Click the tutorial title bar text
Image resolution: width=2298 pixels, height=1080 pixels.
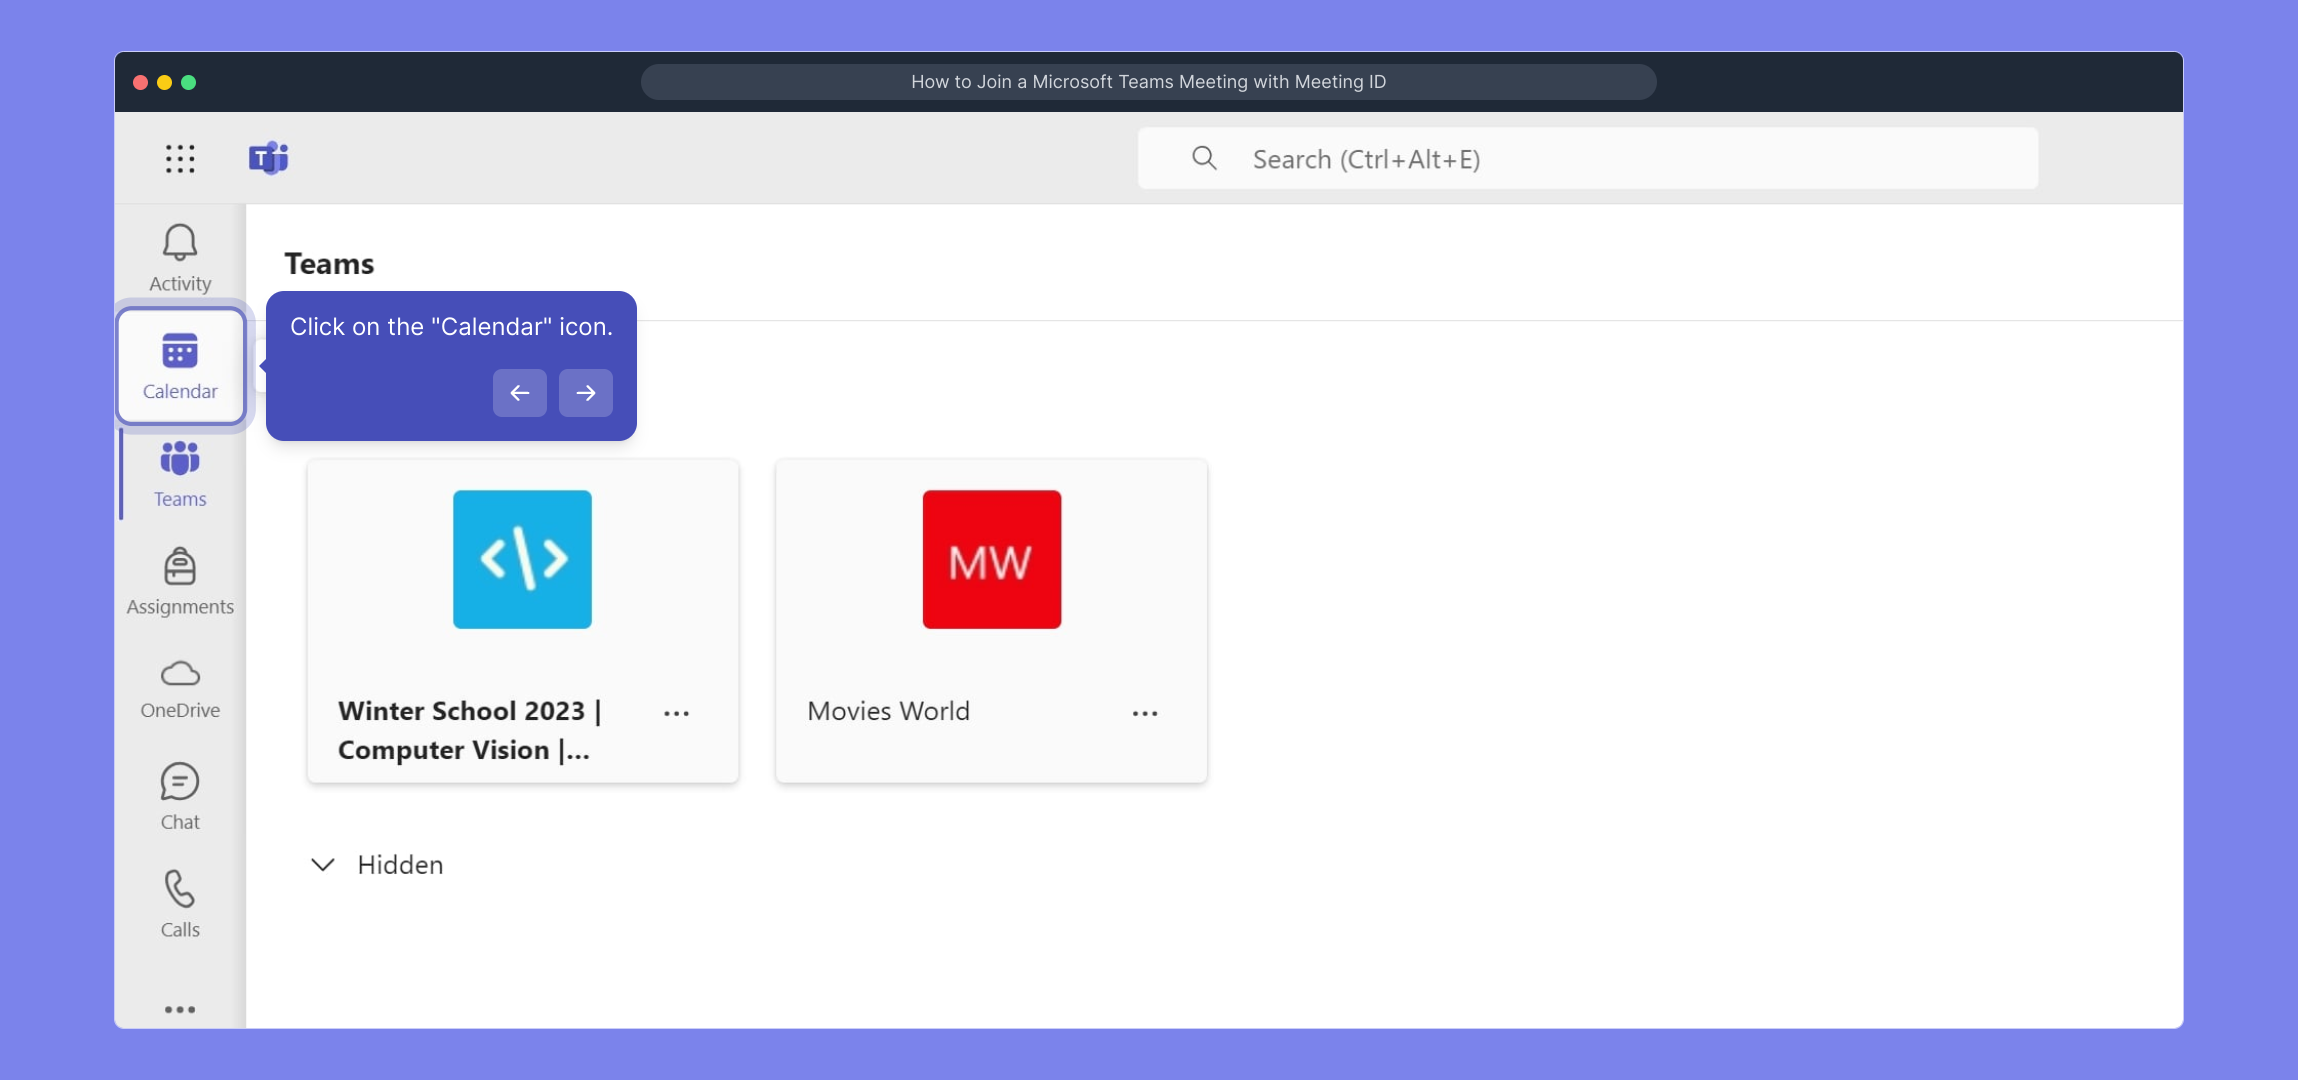tap(1148, 82)
